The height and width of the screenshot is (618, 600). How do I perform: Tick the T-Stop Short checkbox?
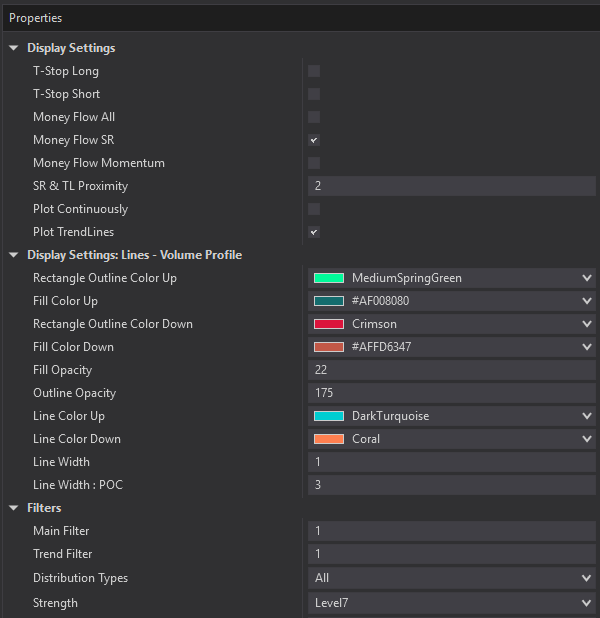point(314,94)
